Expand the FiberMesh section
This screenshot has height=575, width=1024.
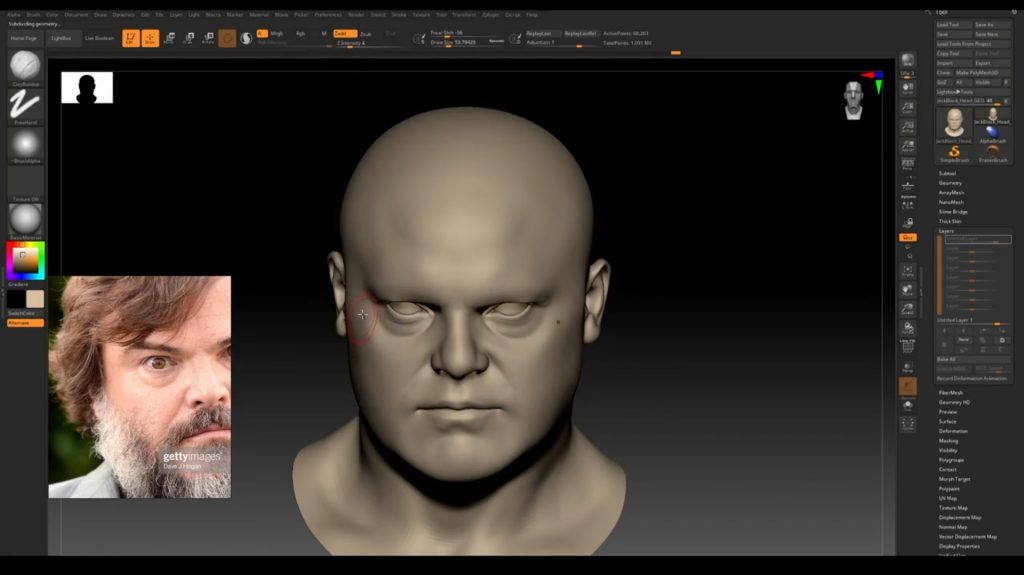pyautogui.click(x=951, y=393)
